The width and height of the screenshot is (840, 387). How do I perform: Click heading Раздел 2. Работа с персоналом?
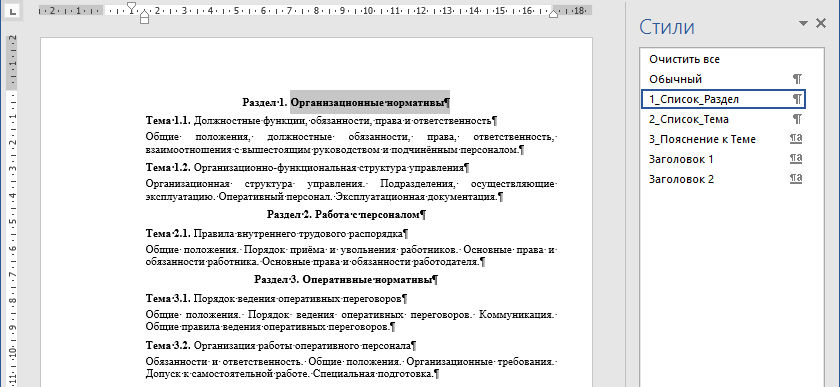coord(346,215)
